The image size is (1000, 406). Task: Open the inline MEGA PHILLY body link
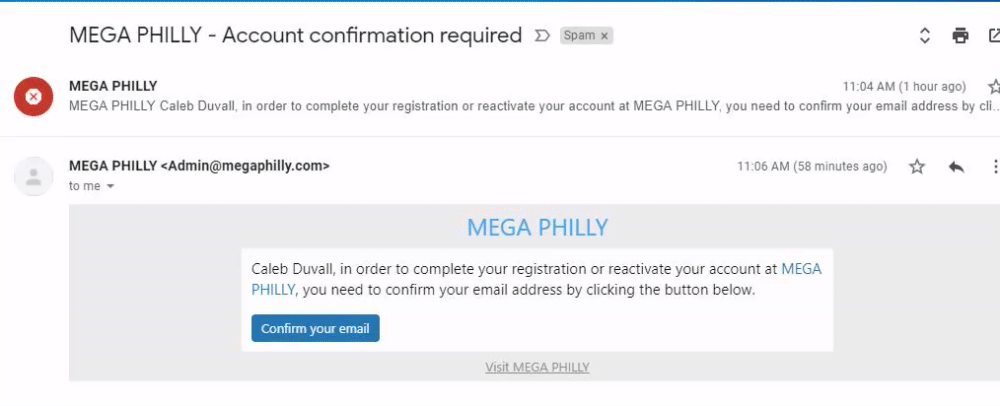click(x=800, y=269)
